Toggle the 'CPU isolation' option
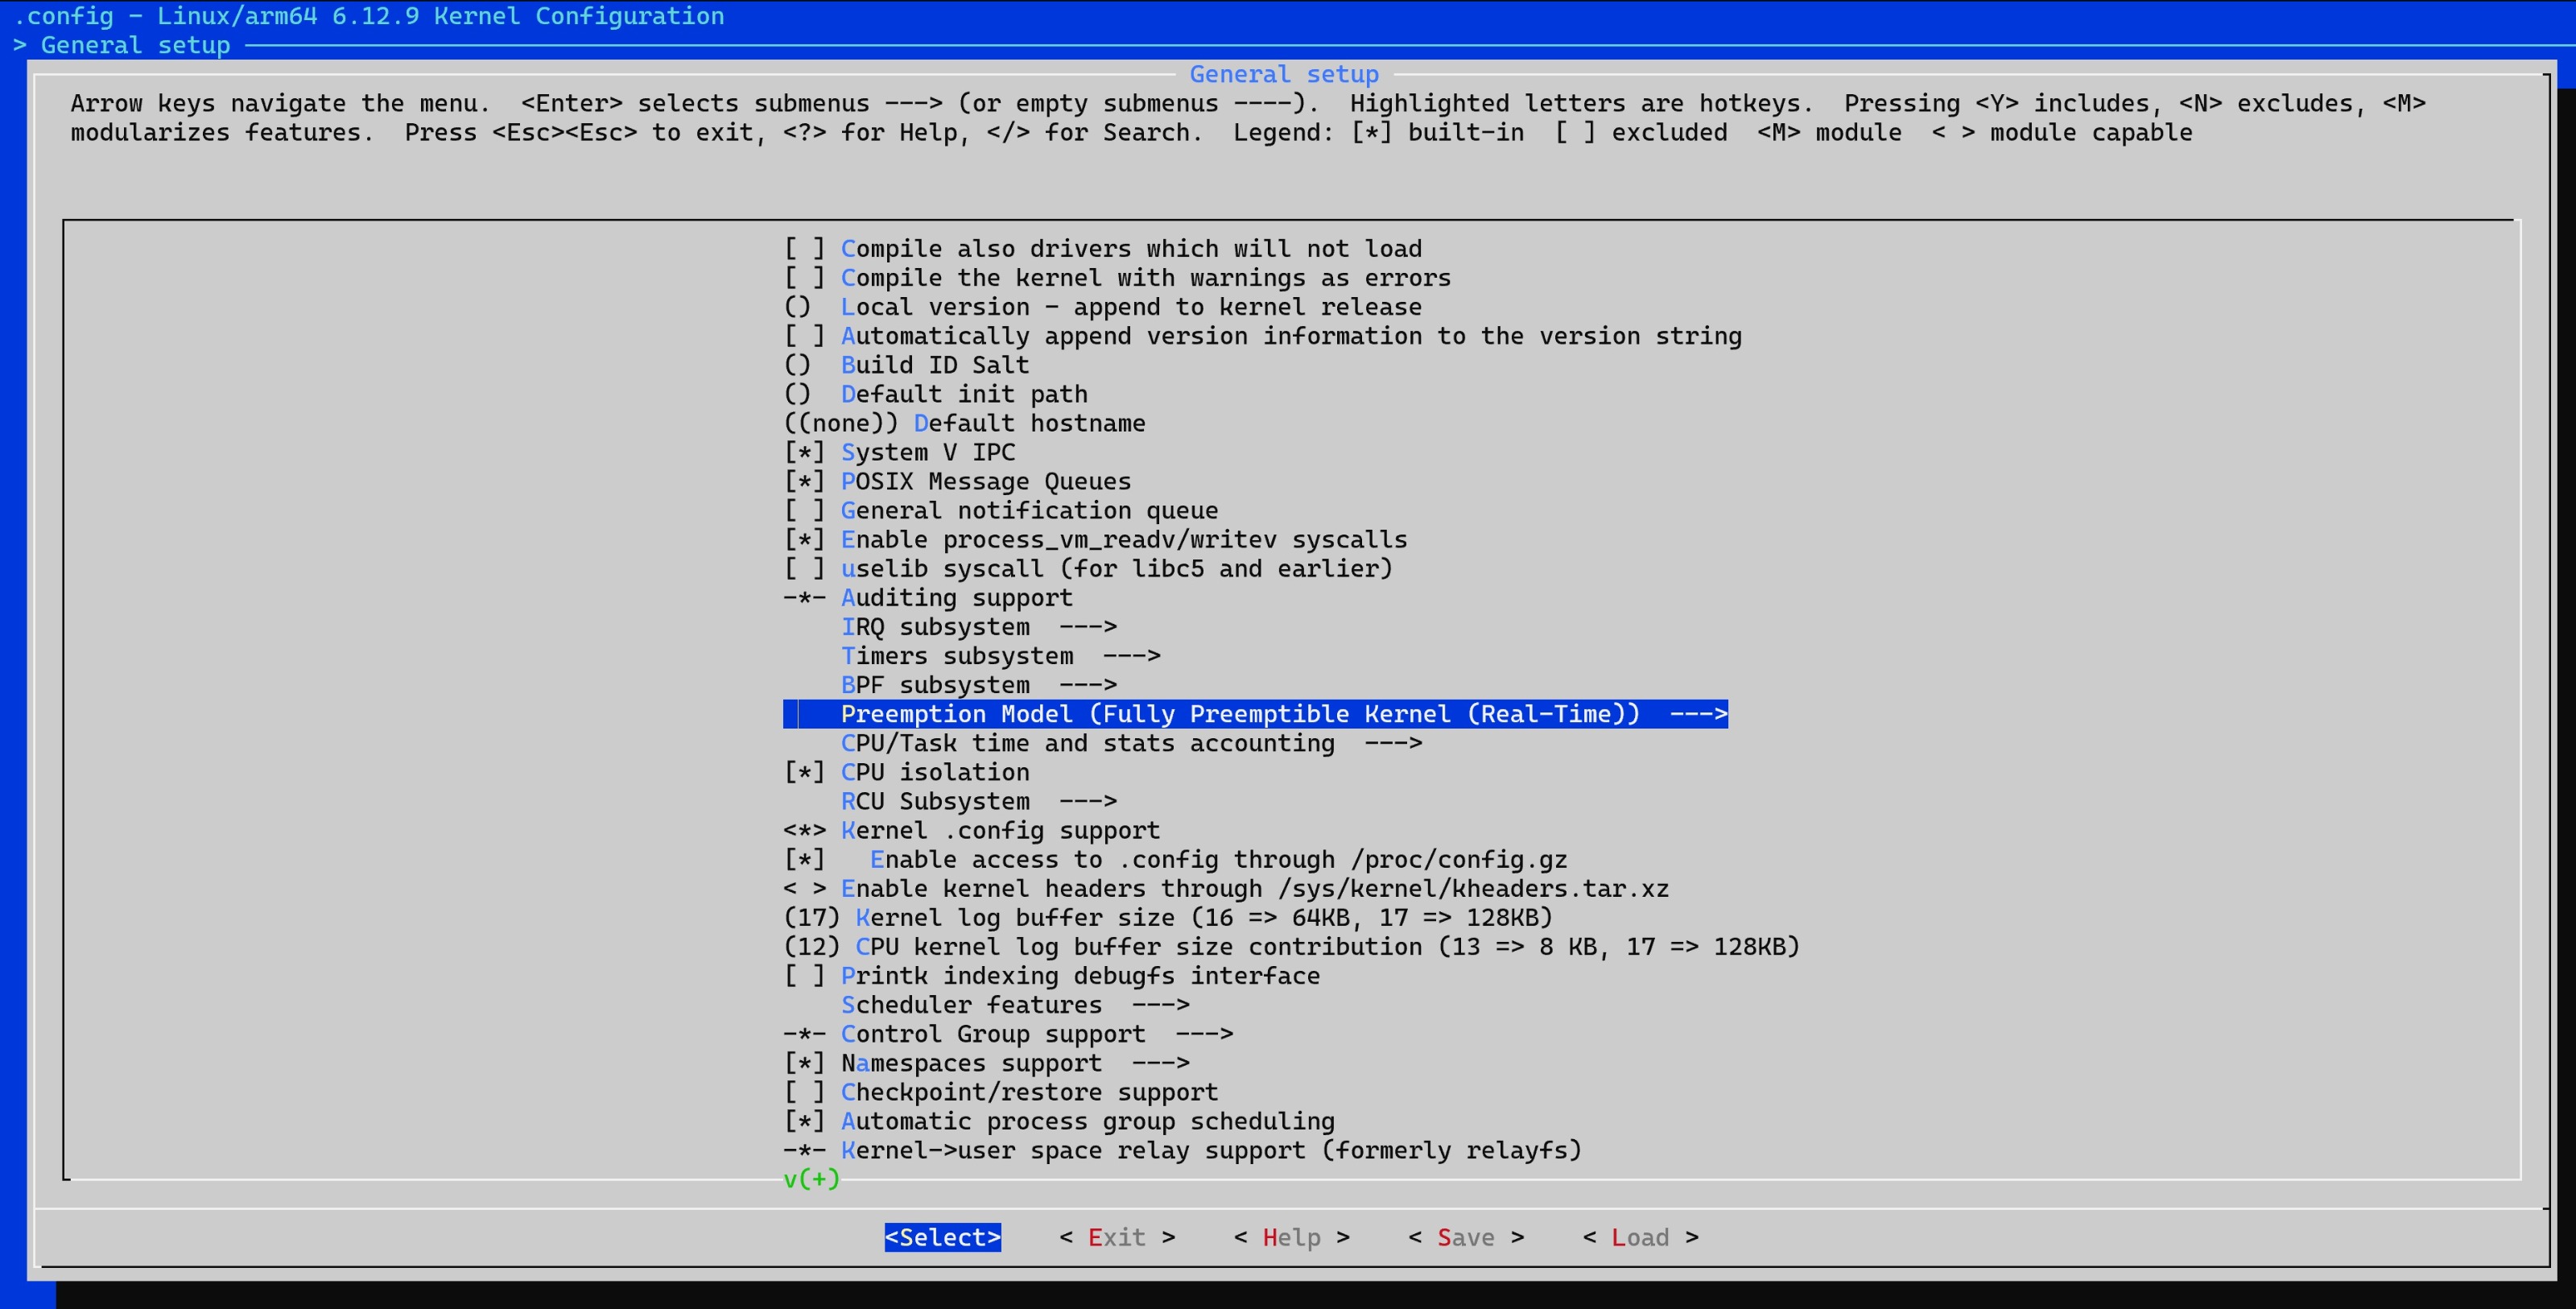 [x=906, y=772]
